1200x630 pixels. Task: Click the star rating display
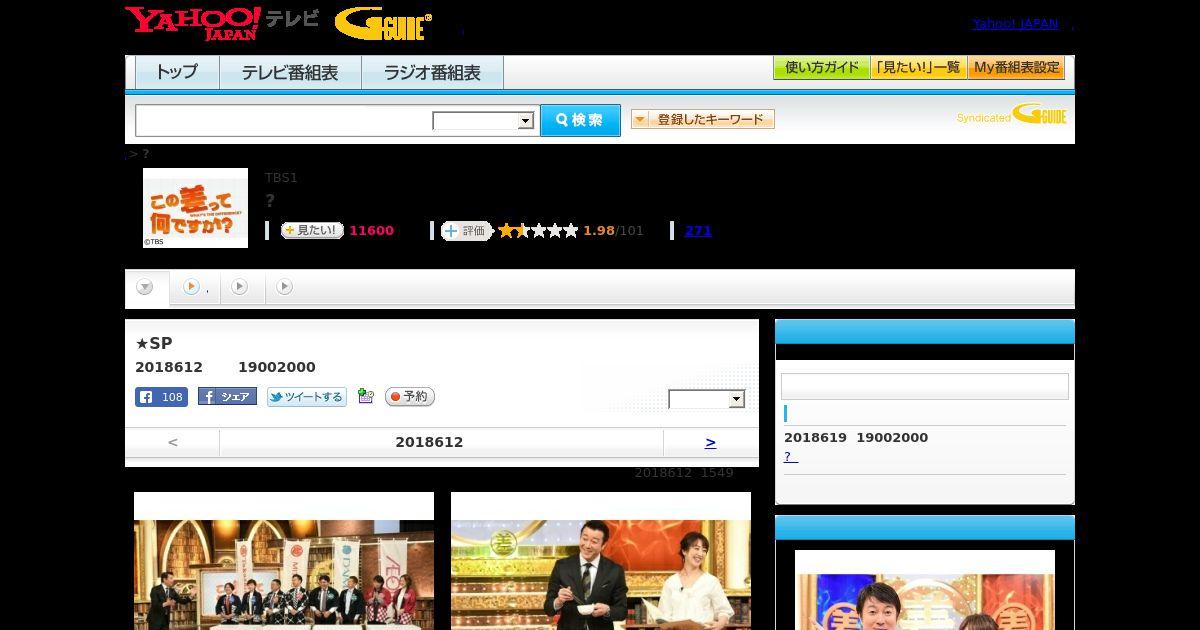538,231
